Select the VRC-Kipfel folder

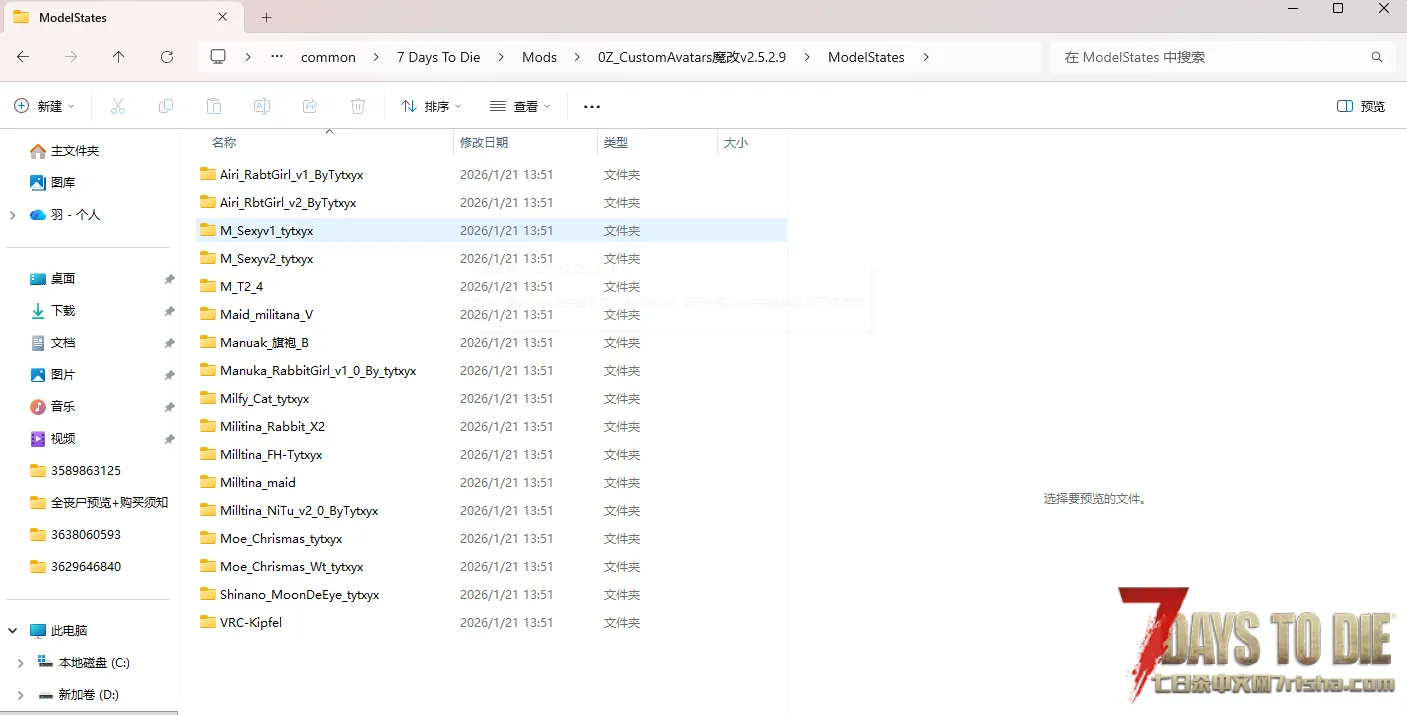(251, 623)
